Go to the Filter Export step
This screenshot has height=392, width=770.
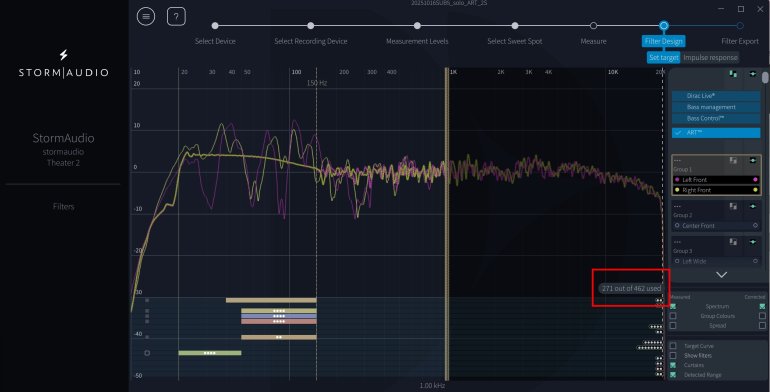click(740, 41)
